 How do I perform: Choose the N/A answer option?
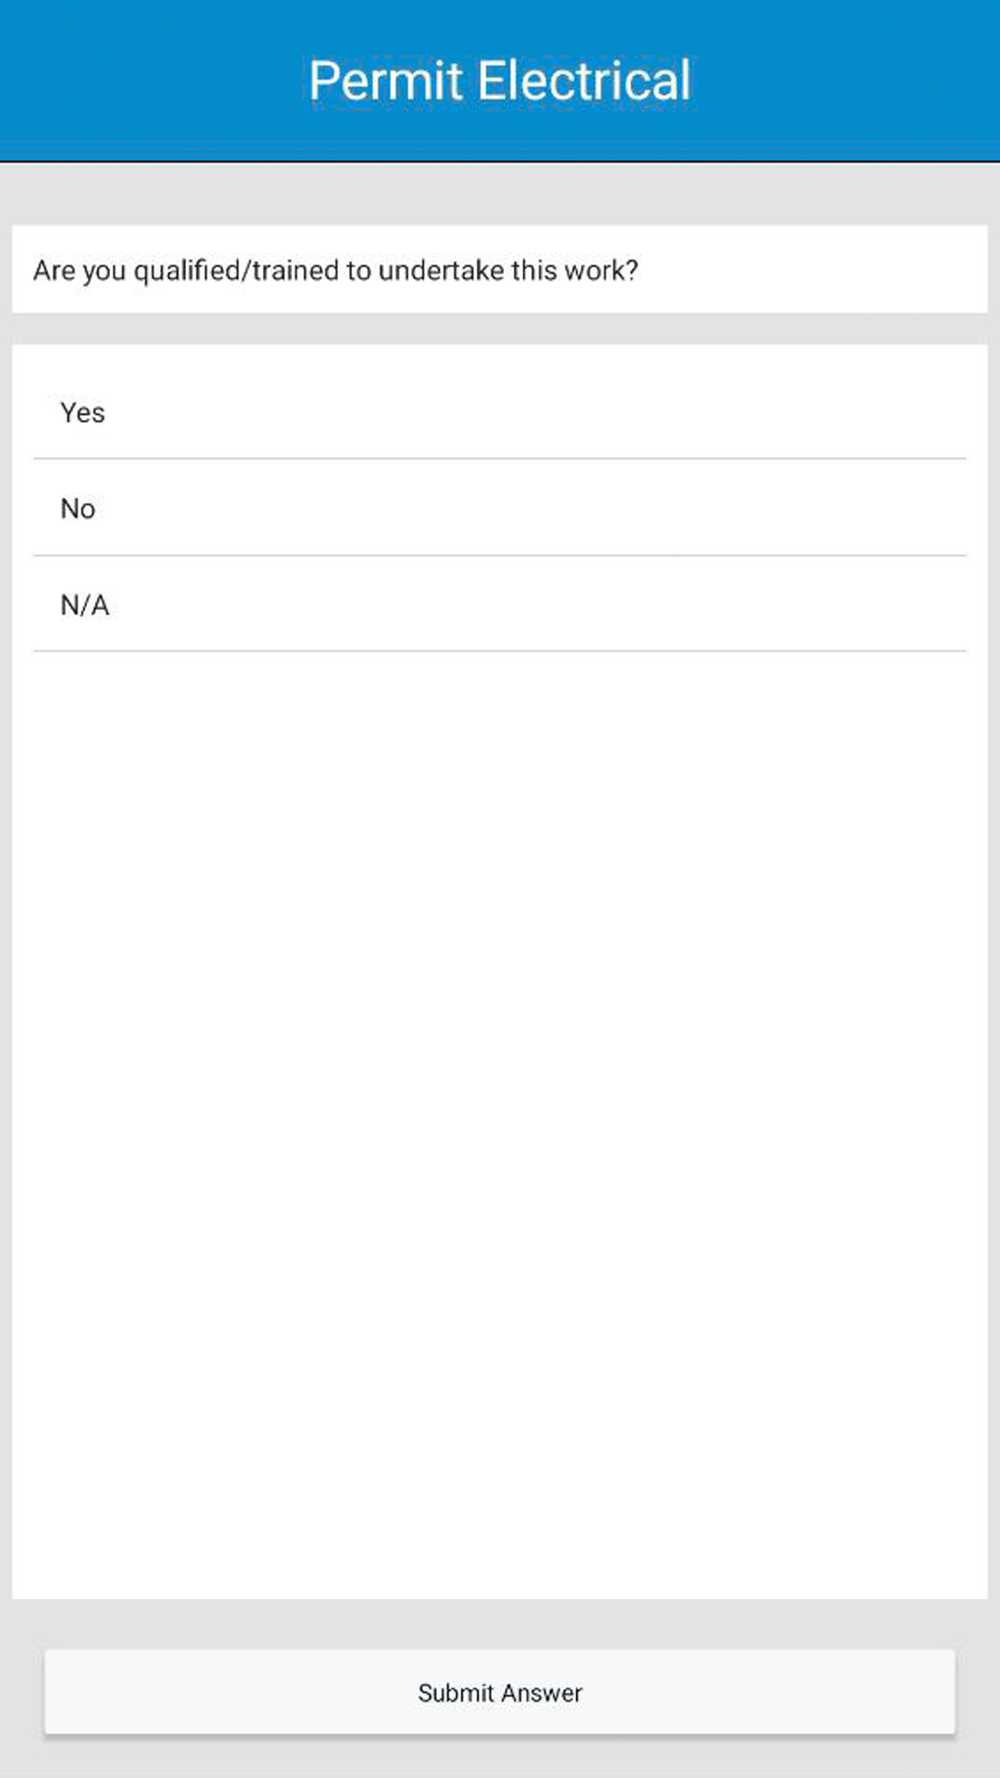tap(85, 604)
